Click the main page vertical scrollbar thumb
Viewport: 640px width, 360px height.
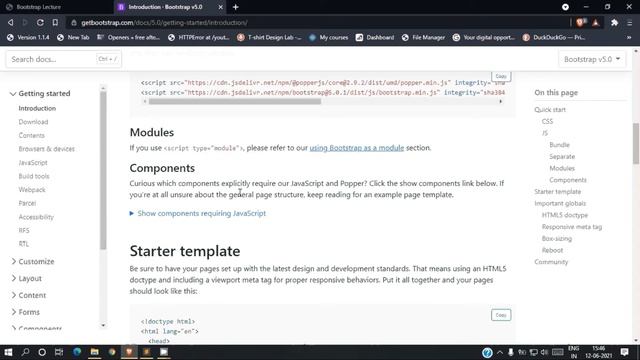click(x=636, y=143)
